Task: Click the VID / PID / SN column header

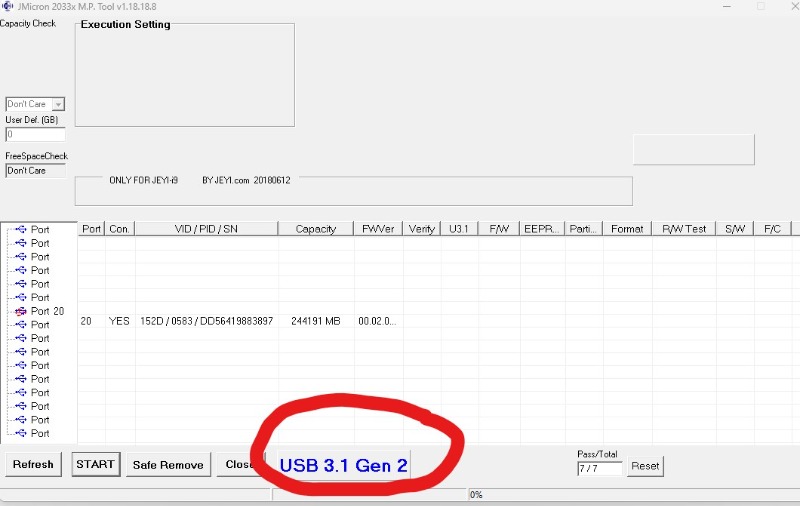Action: click(x=206, y=229)
